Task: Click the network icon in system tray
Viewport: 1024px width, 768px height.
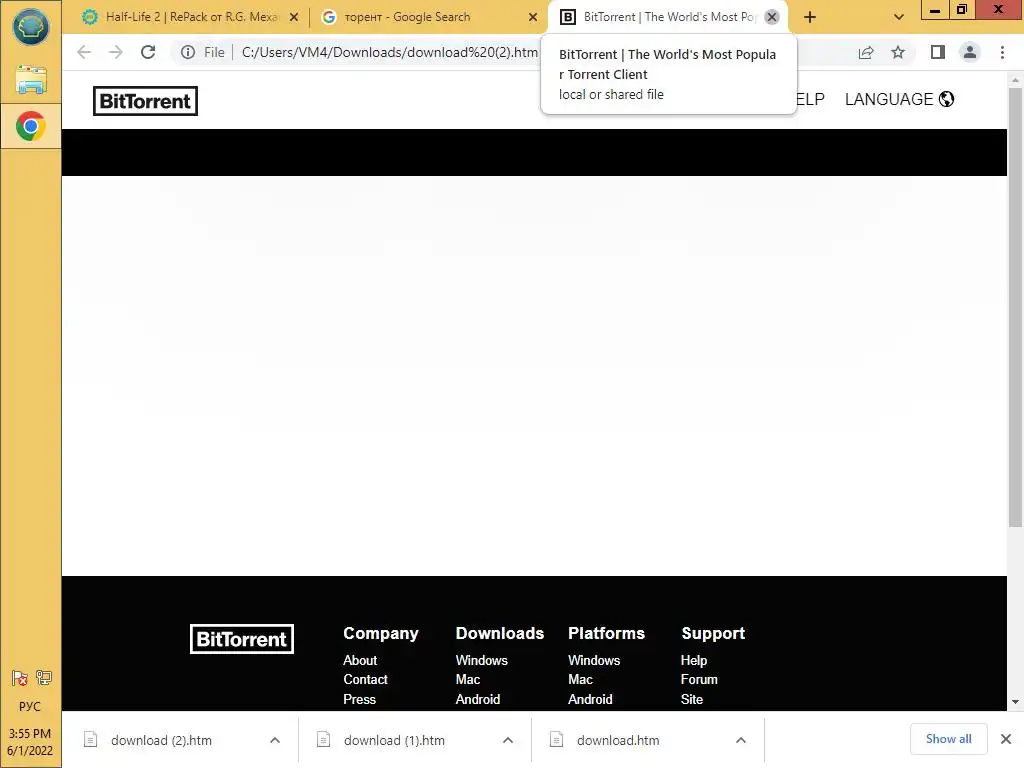Action: point(44,678)
